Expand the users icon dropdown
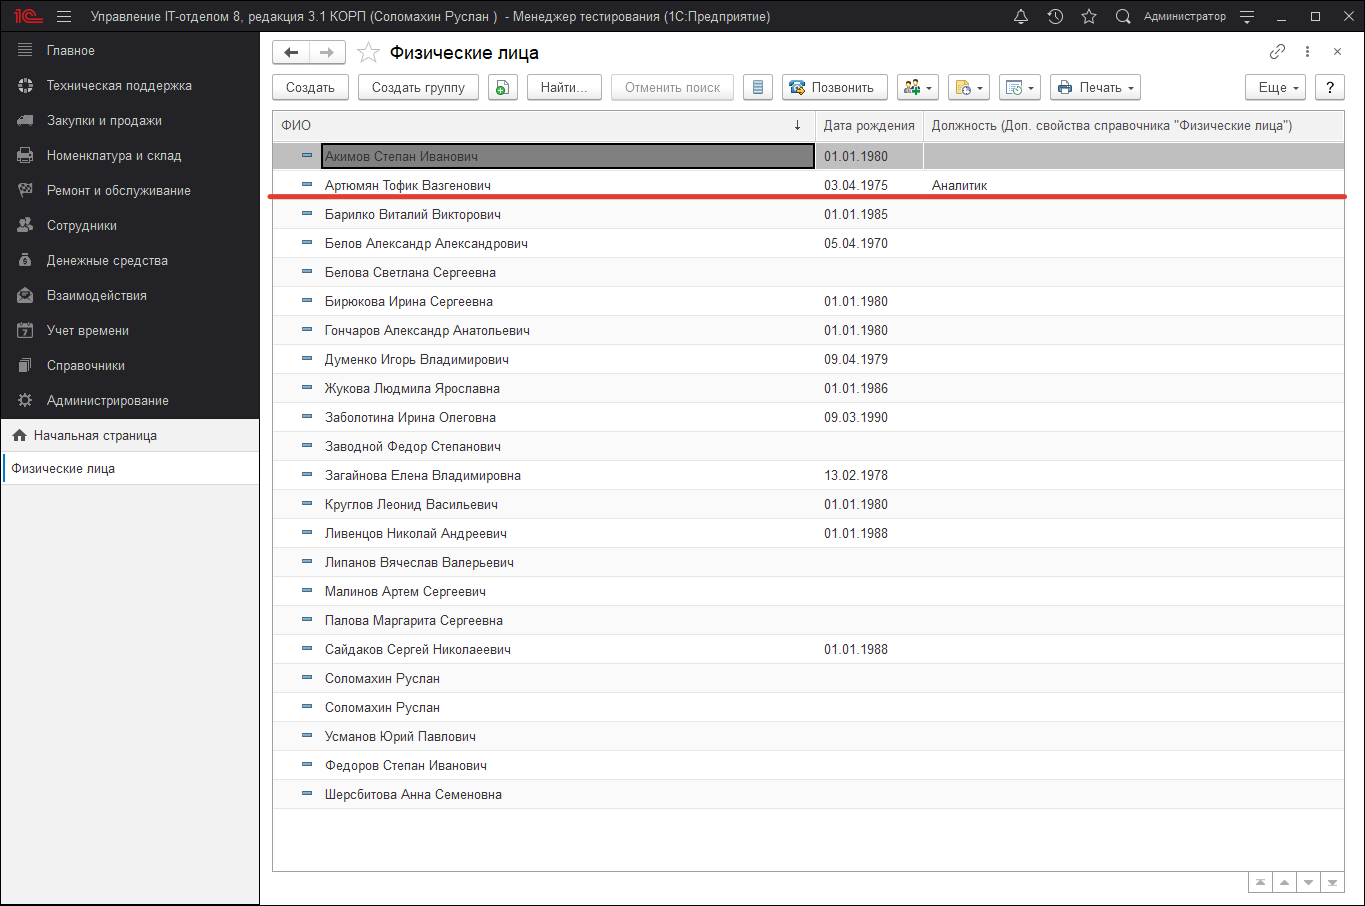This screenshot has width=1365, height=906. click(x=917, y=88)
